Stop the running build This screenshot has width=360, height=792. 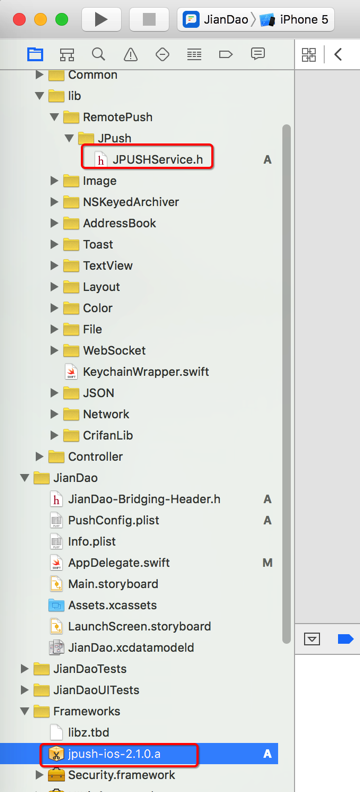pyautogui.click(x=149, y=20)
